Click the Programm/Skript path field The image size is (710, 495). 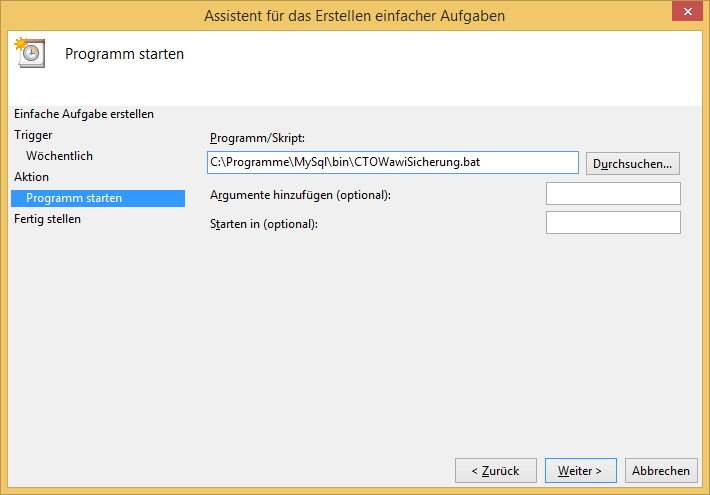(x=392, y=162)
